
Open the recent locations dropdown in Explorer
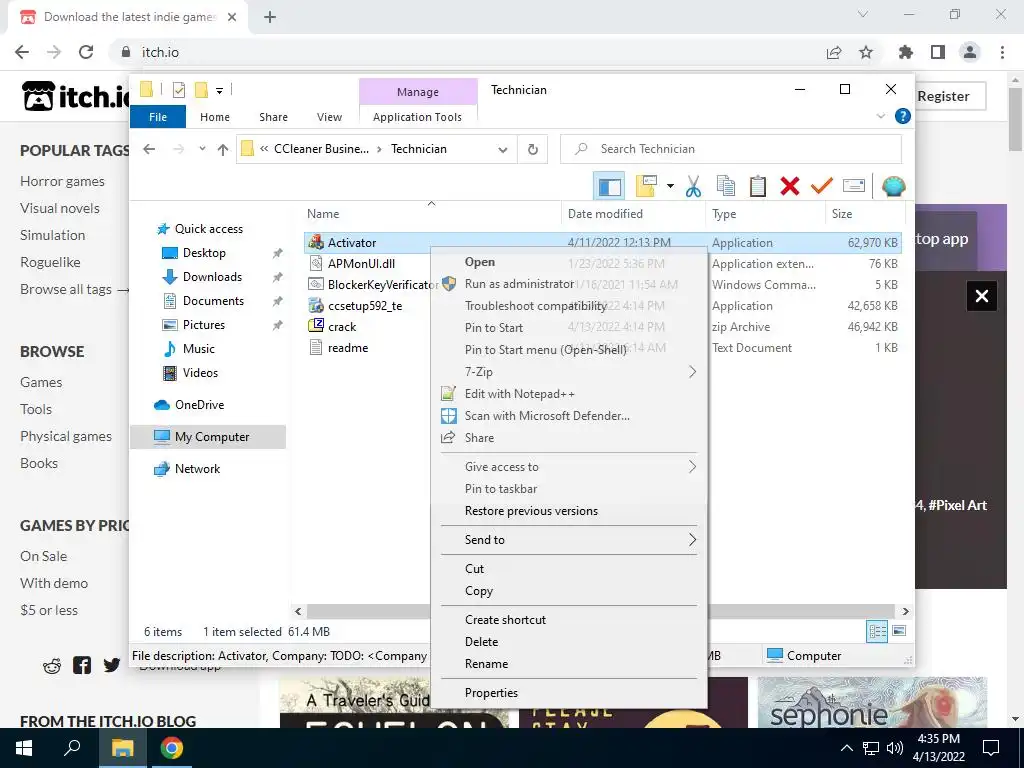tap(202, 150)
